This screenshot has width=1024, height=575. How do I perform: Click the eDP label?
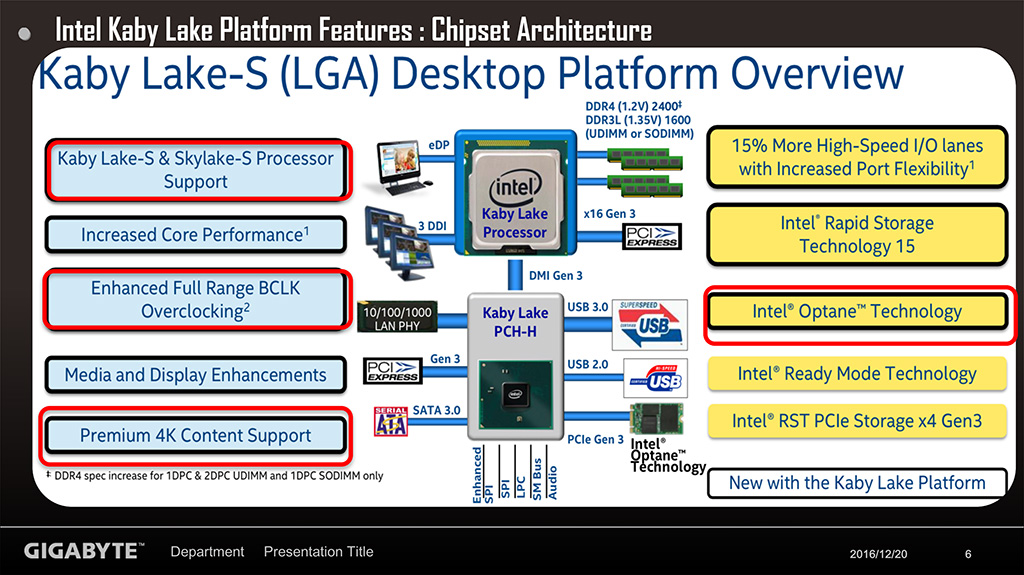[x=440, y=145]
